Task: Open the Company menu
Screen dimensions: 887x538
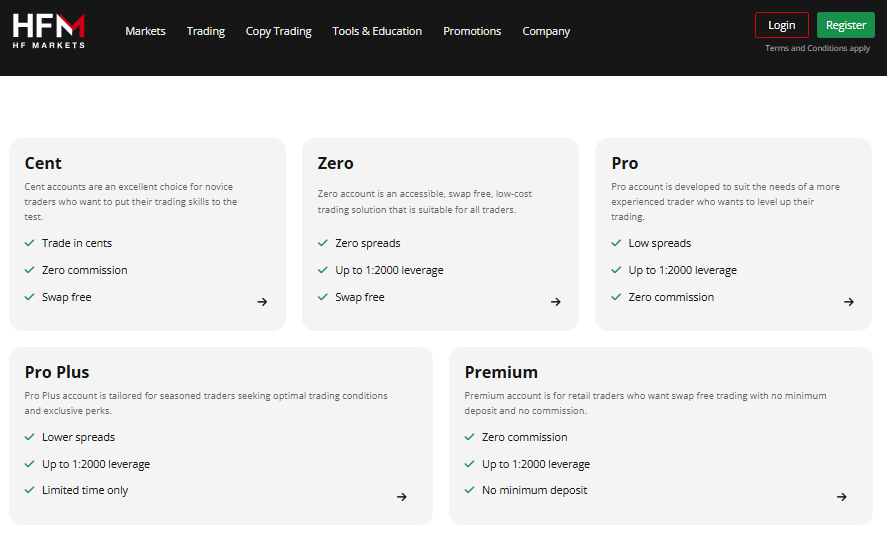Action: (546, 31)
